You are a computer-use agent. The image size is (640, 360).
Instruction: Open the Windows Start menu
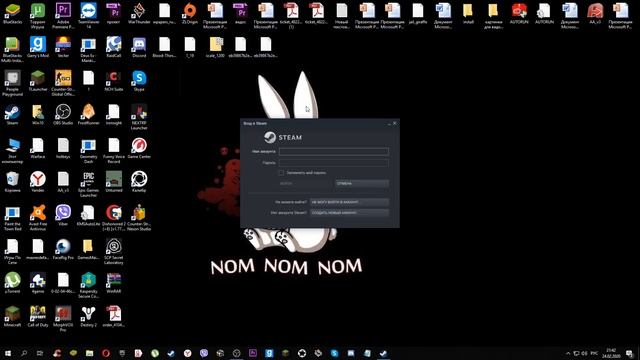[x=8, y=353]
